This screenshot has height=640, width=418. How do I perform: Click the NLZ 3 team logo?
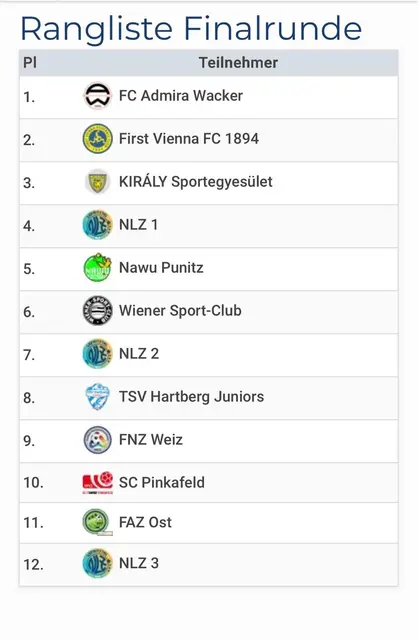pyautogui.click(x=97, y=564)
